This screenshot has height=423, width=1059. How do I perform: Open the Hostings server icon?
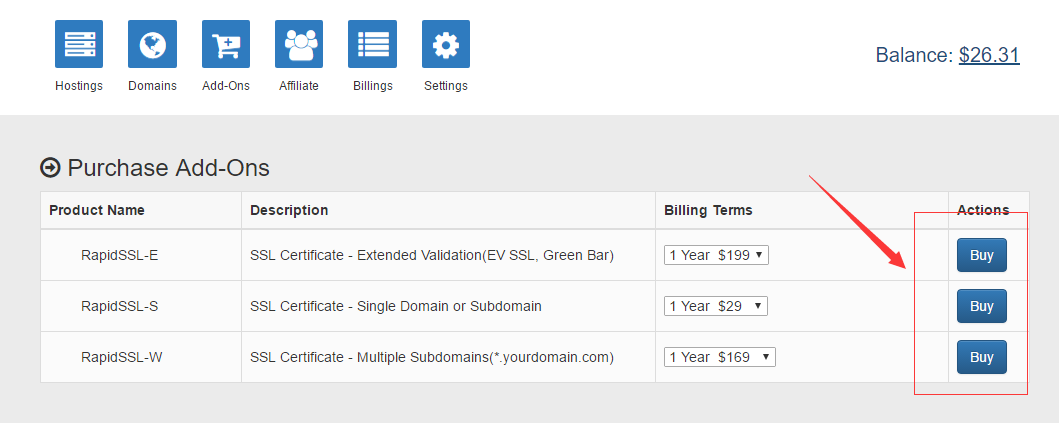tap(79, 44)
